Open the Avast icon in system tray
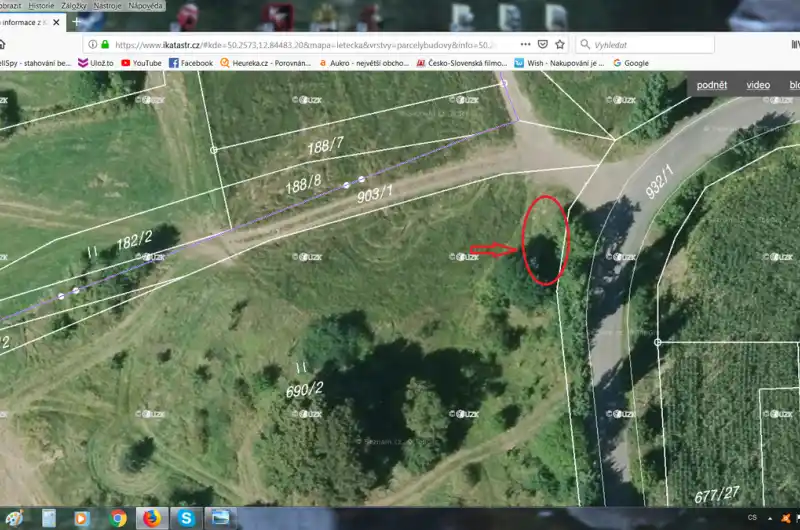The height and width of the screenshot is (530, 800). 786,518
